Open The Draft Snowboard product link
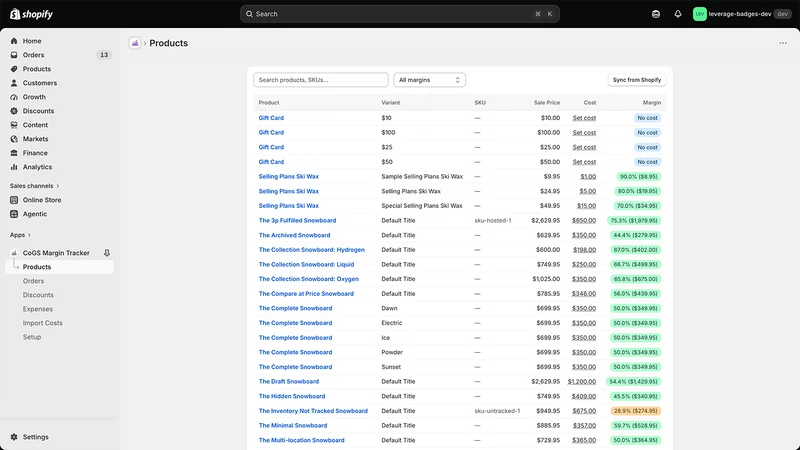The image size is (800, 450). tap(289, 382)
